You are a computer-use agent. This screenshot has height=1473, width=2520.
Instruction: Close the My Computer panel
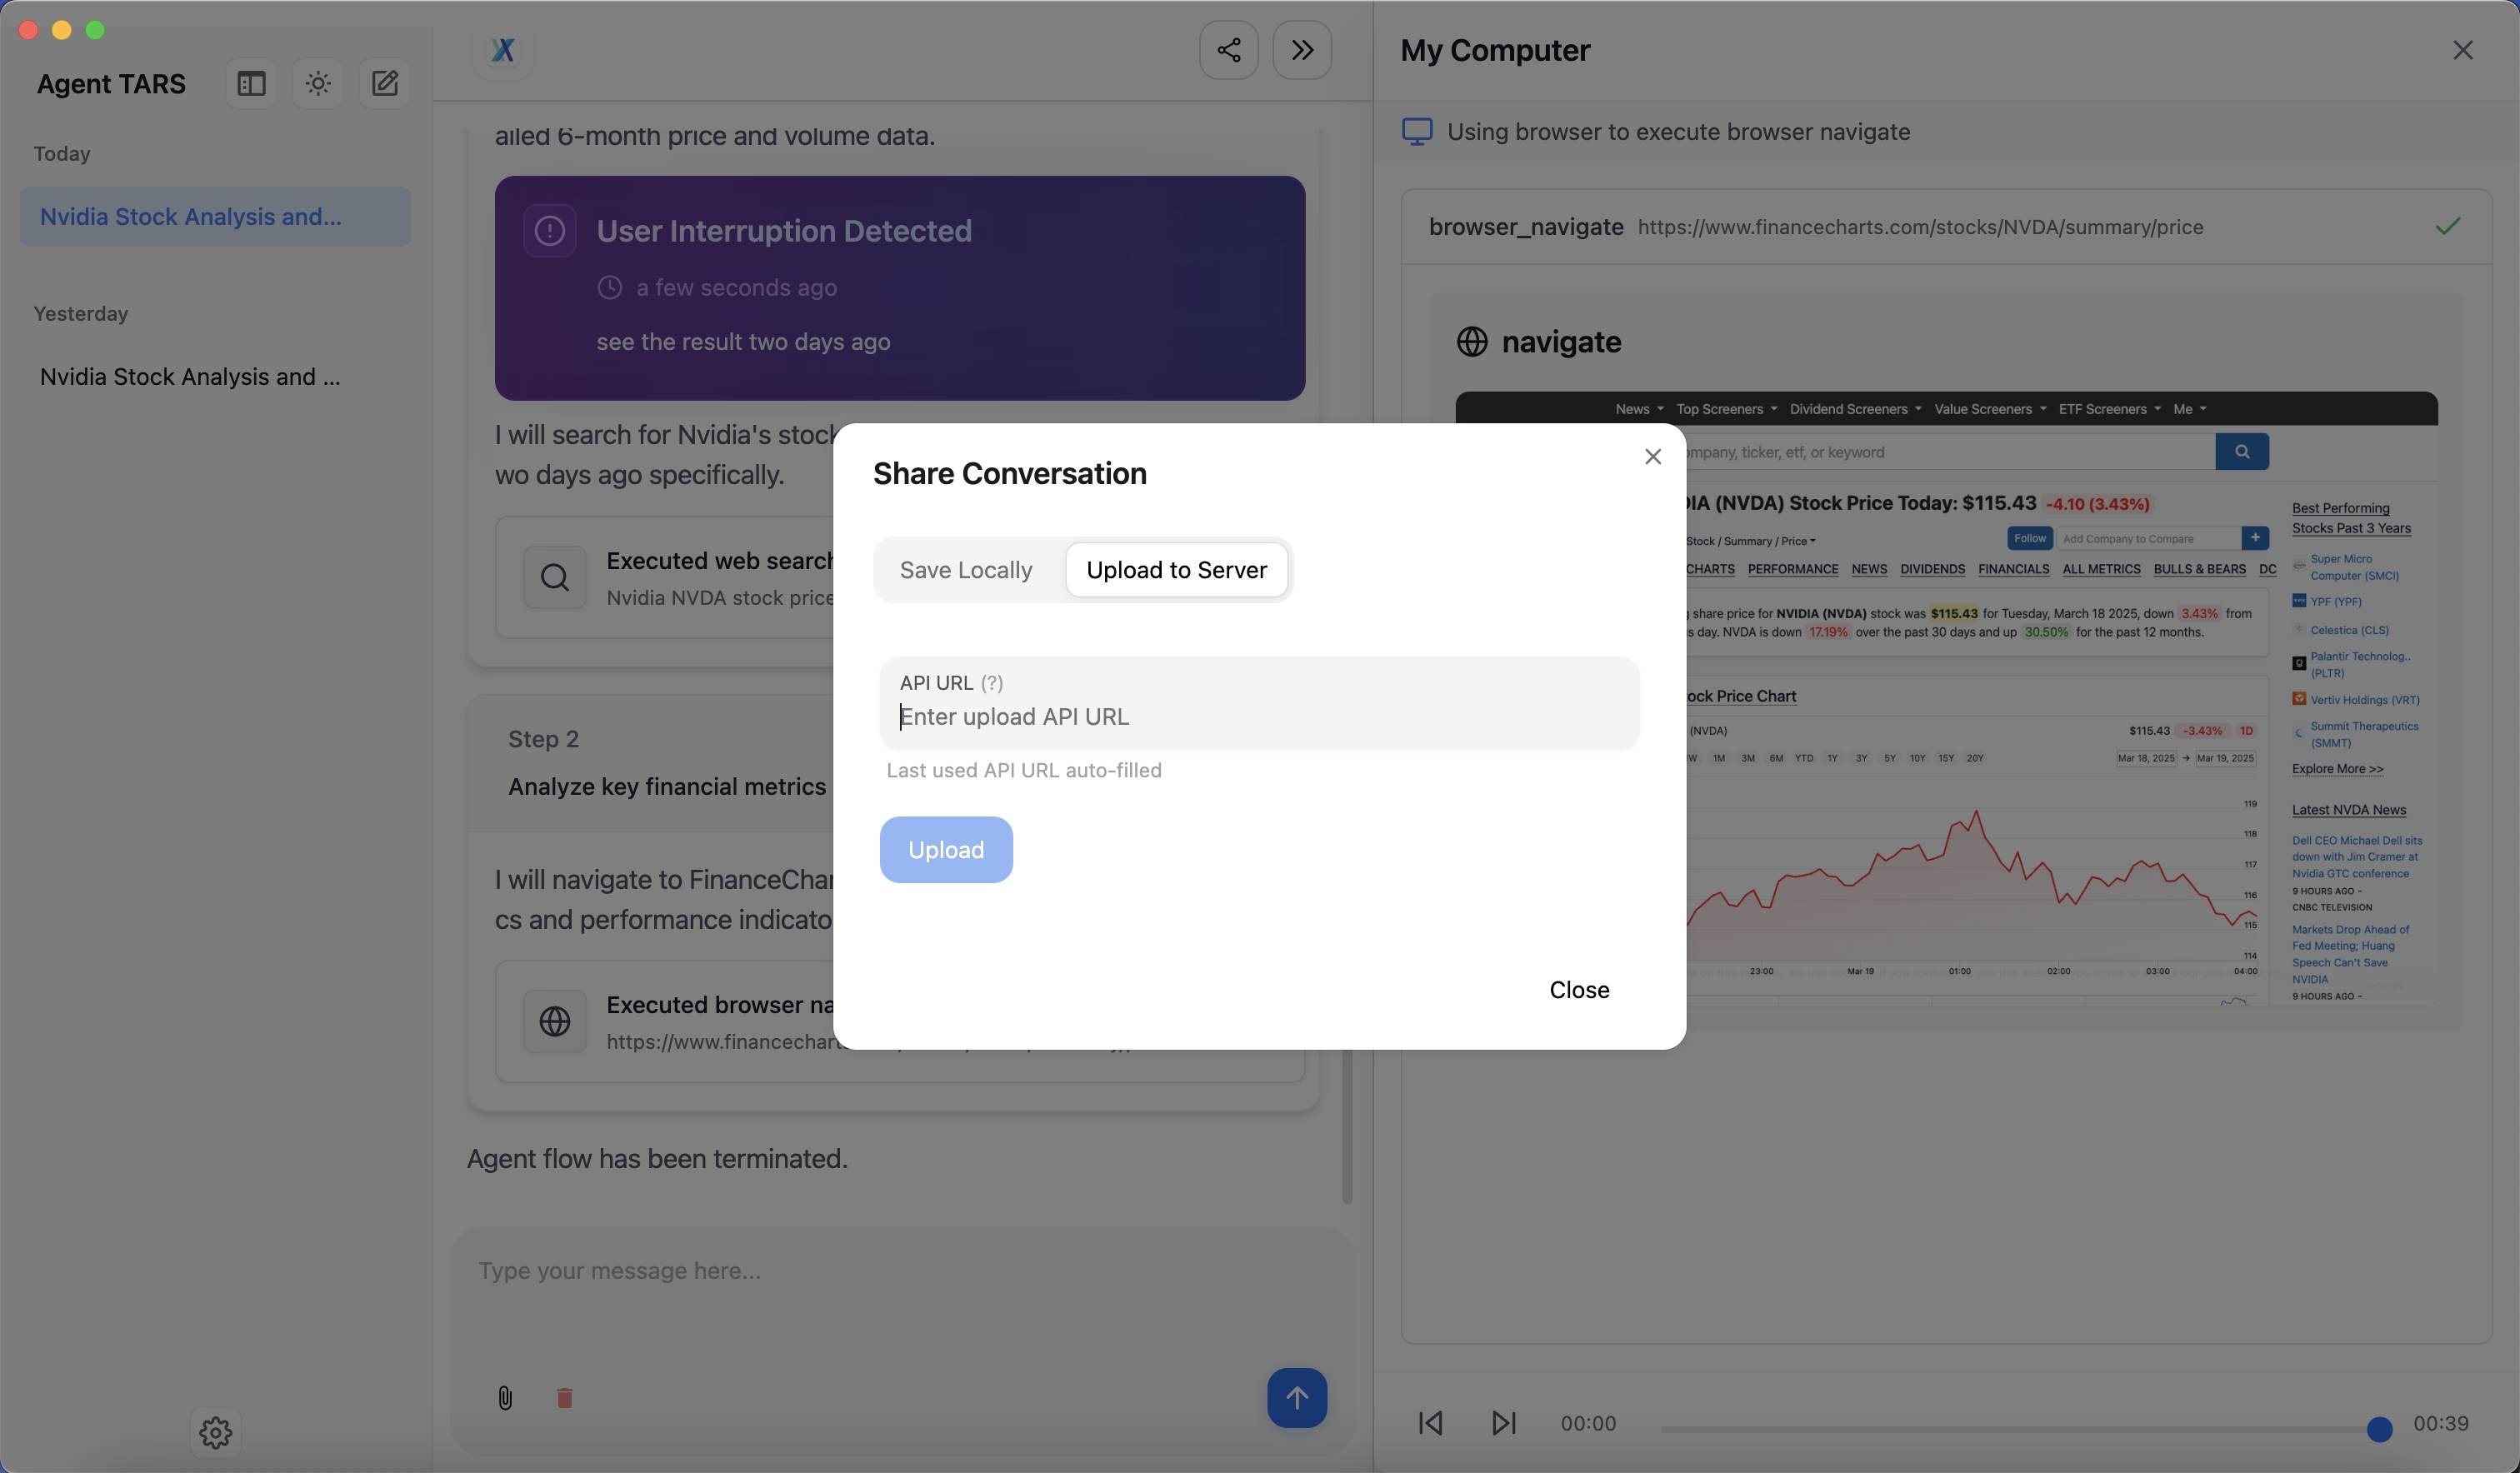[x=2462, y=50]
